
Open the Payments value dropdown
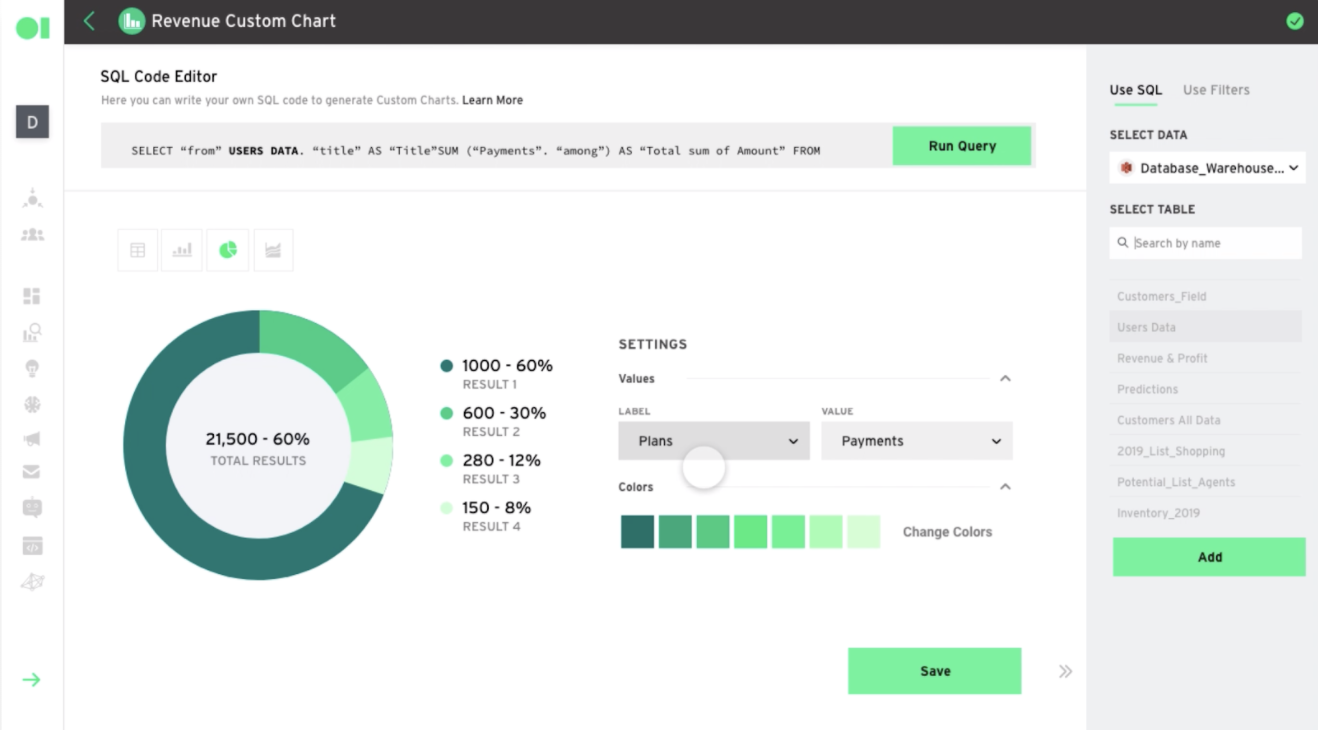(916, 441)
